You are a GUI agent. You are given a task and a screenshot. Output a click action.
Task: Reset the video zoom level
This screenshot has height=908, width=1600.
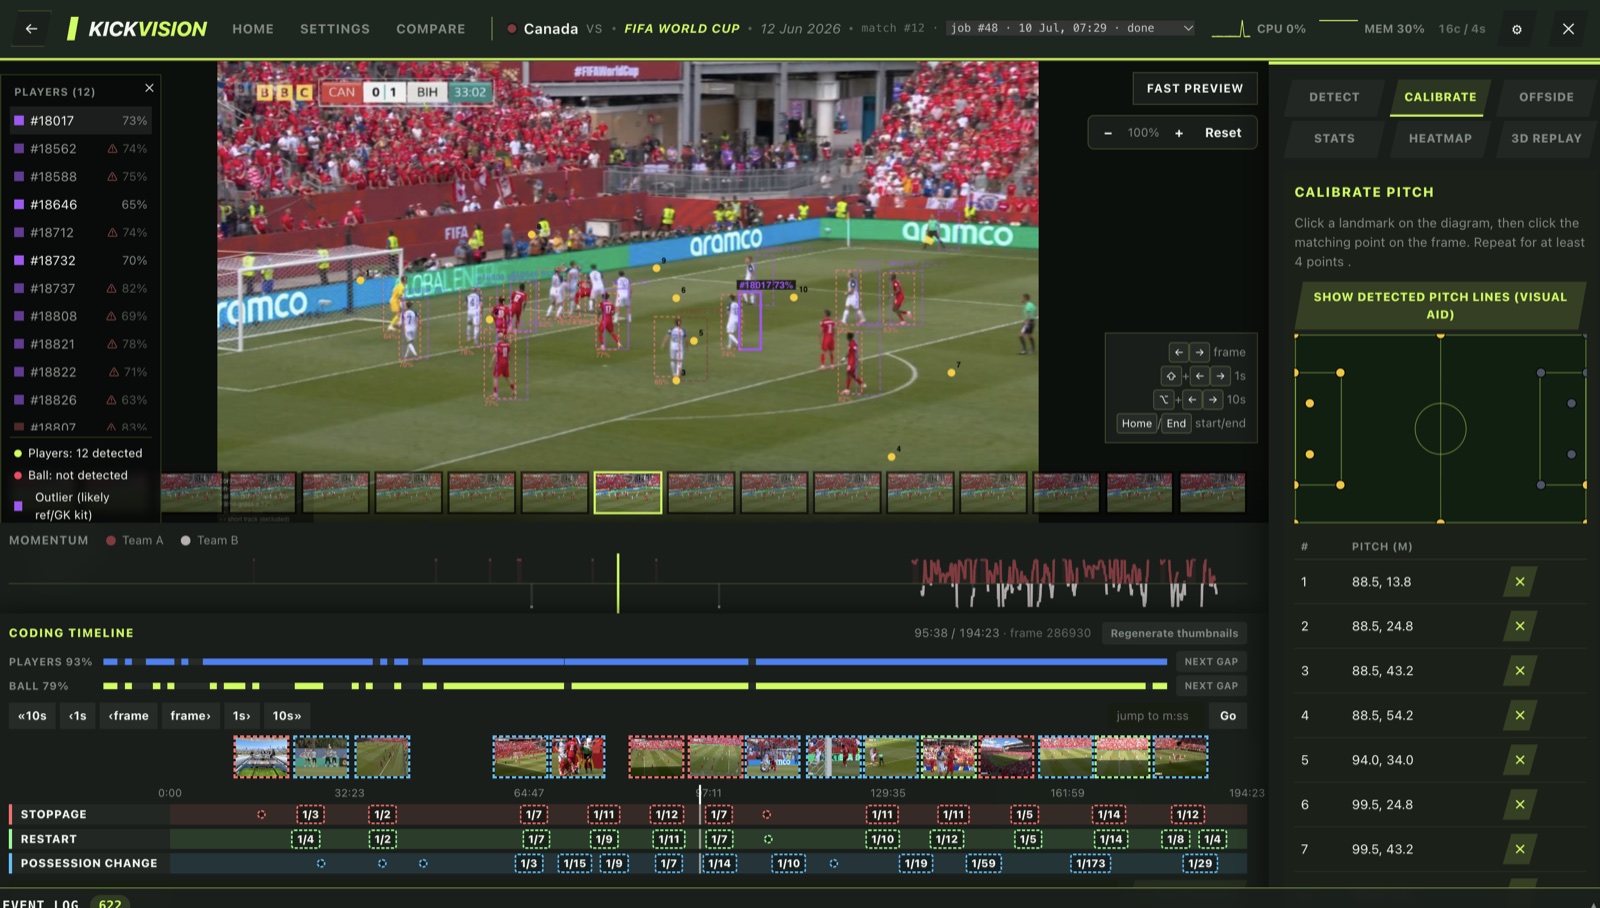[x=1223, y=133]
